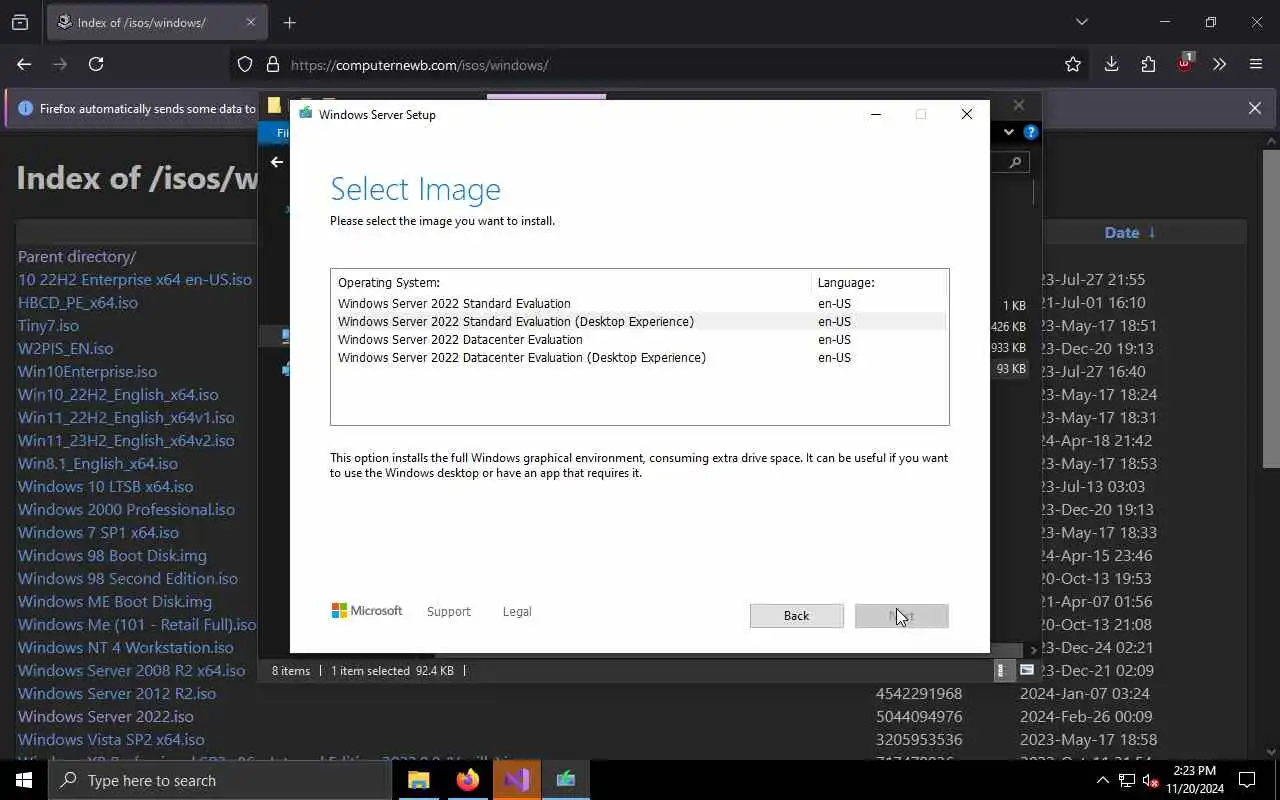Click Windows Server Setup taskbar icon
The height and width of the screenshot is (800, 1280).
(566, 780)
